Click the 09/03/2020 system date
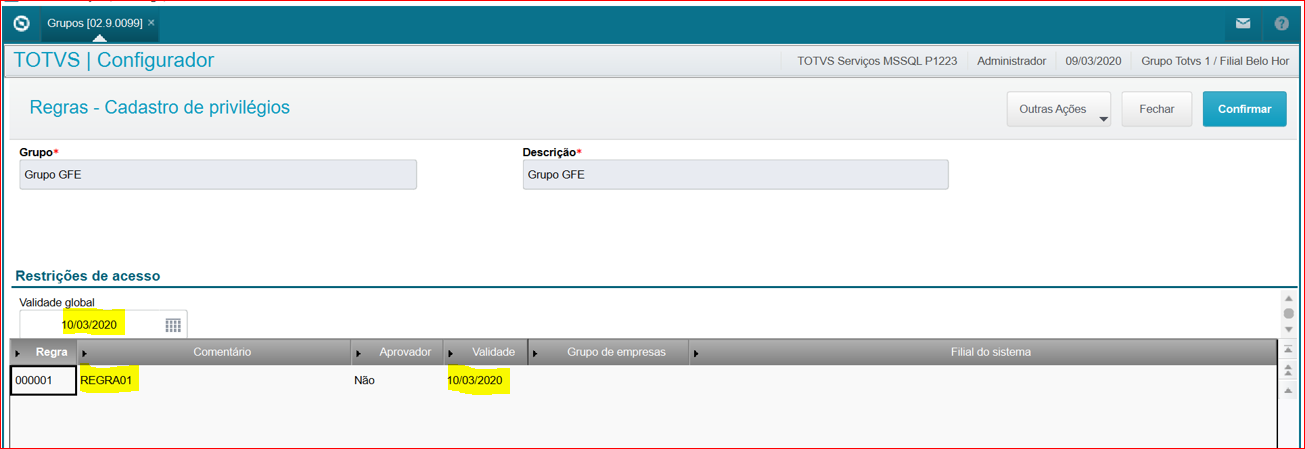 (1093, 61)
